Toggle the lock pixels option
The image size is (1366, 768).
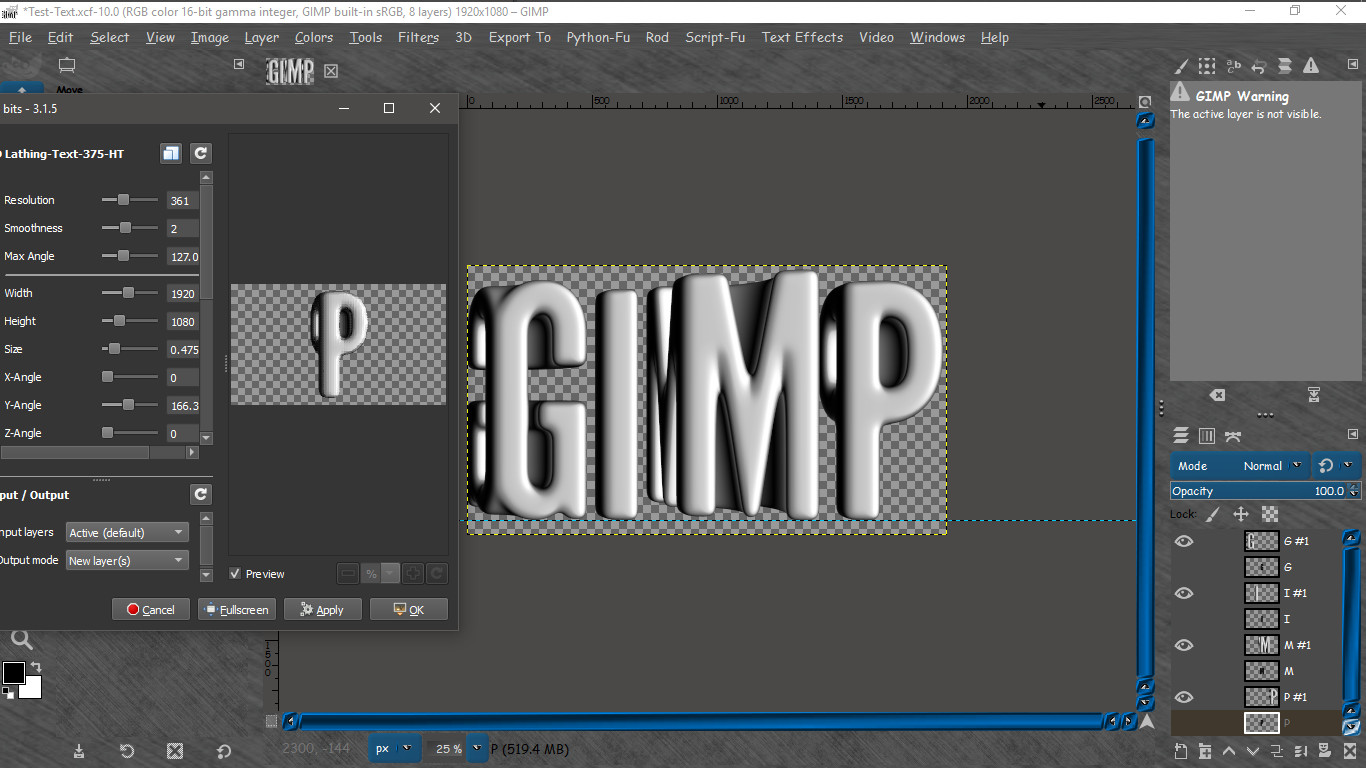click(1212, 514)
